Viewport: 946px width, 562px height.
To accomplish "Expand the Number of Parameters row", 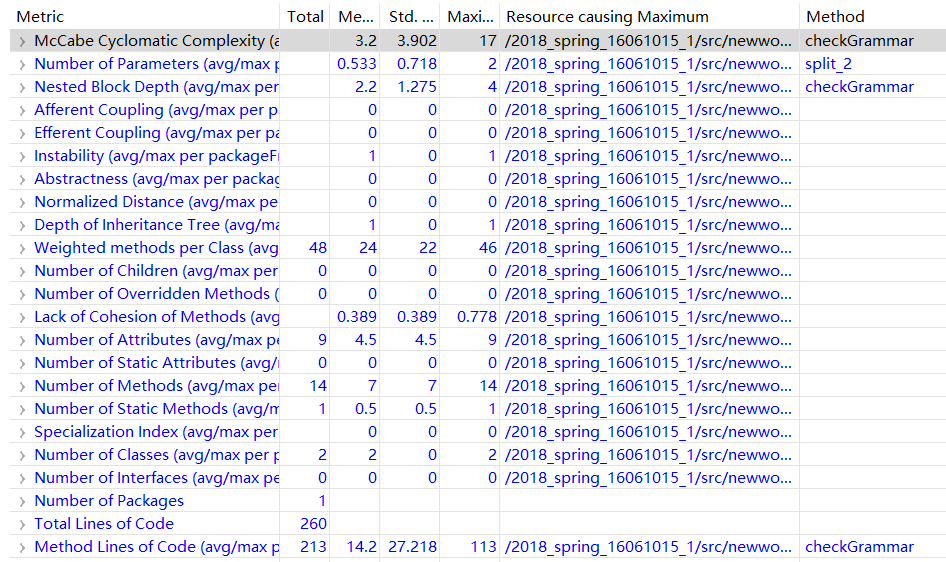I will (22, 64).
